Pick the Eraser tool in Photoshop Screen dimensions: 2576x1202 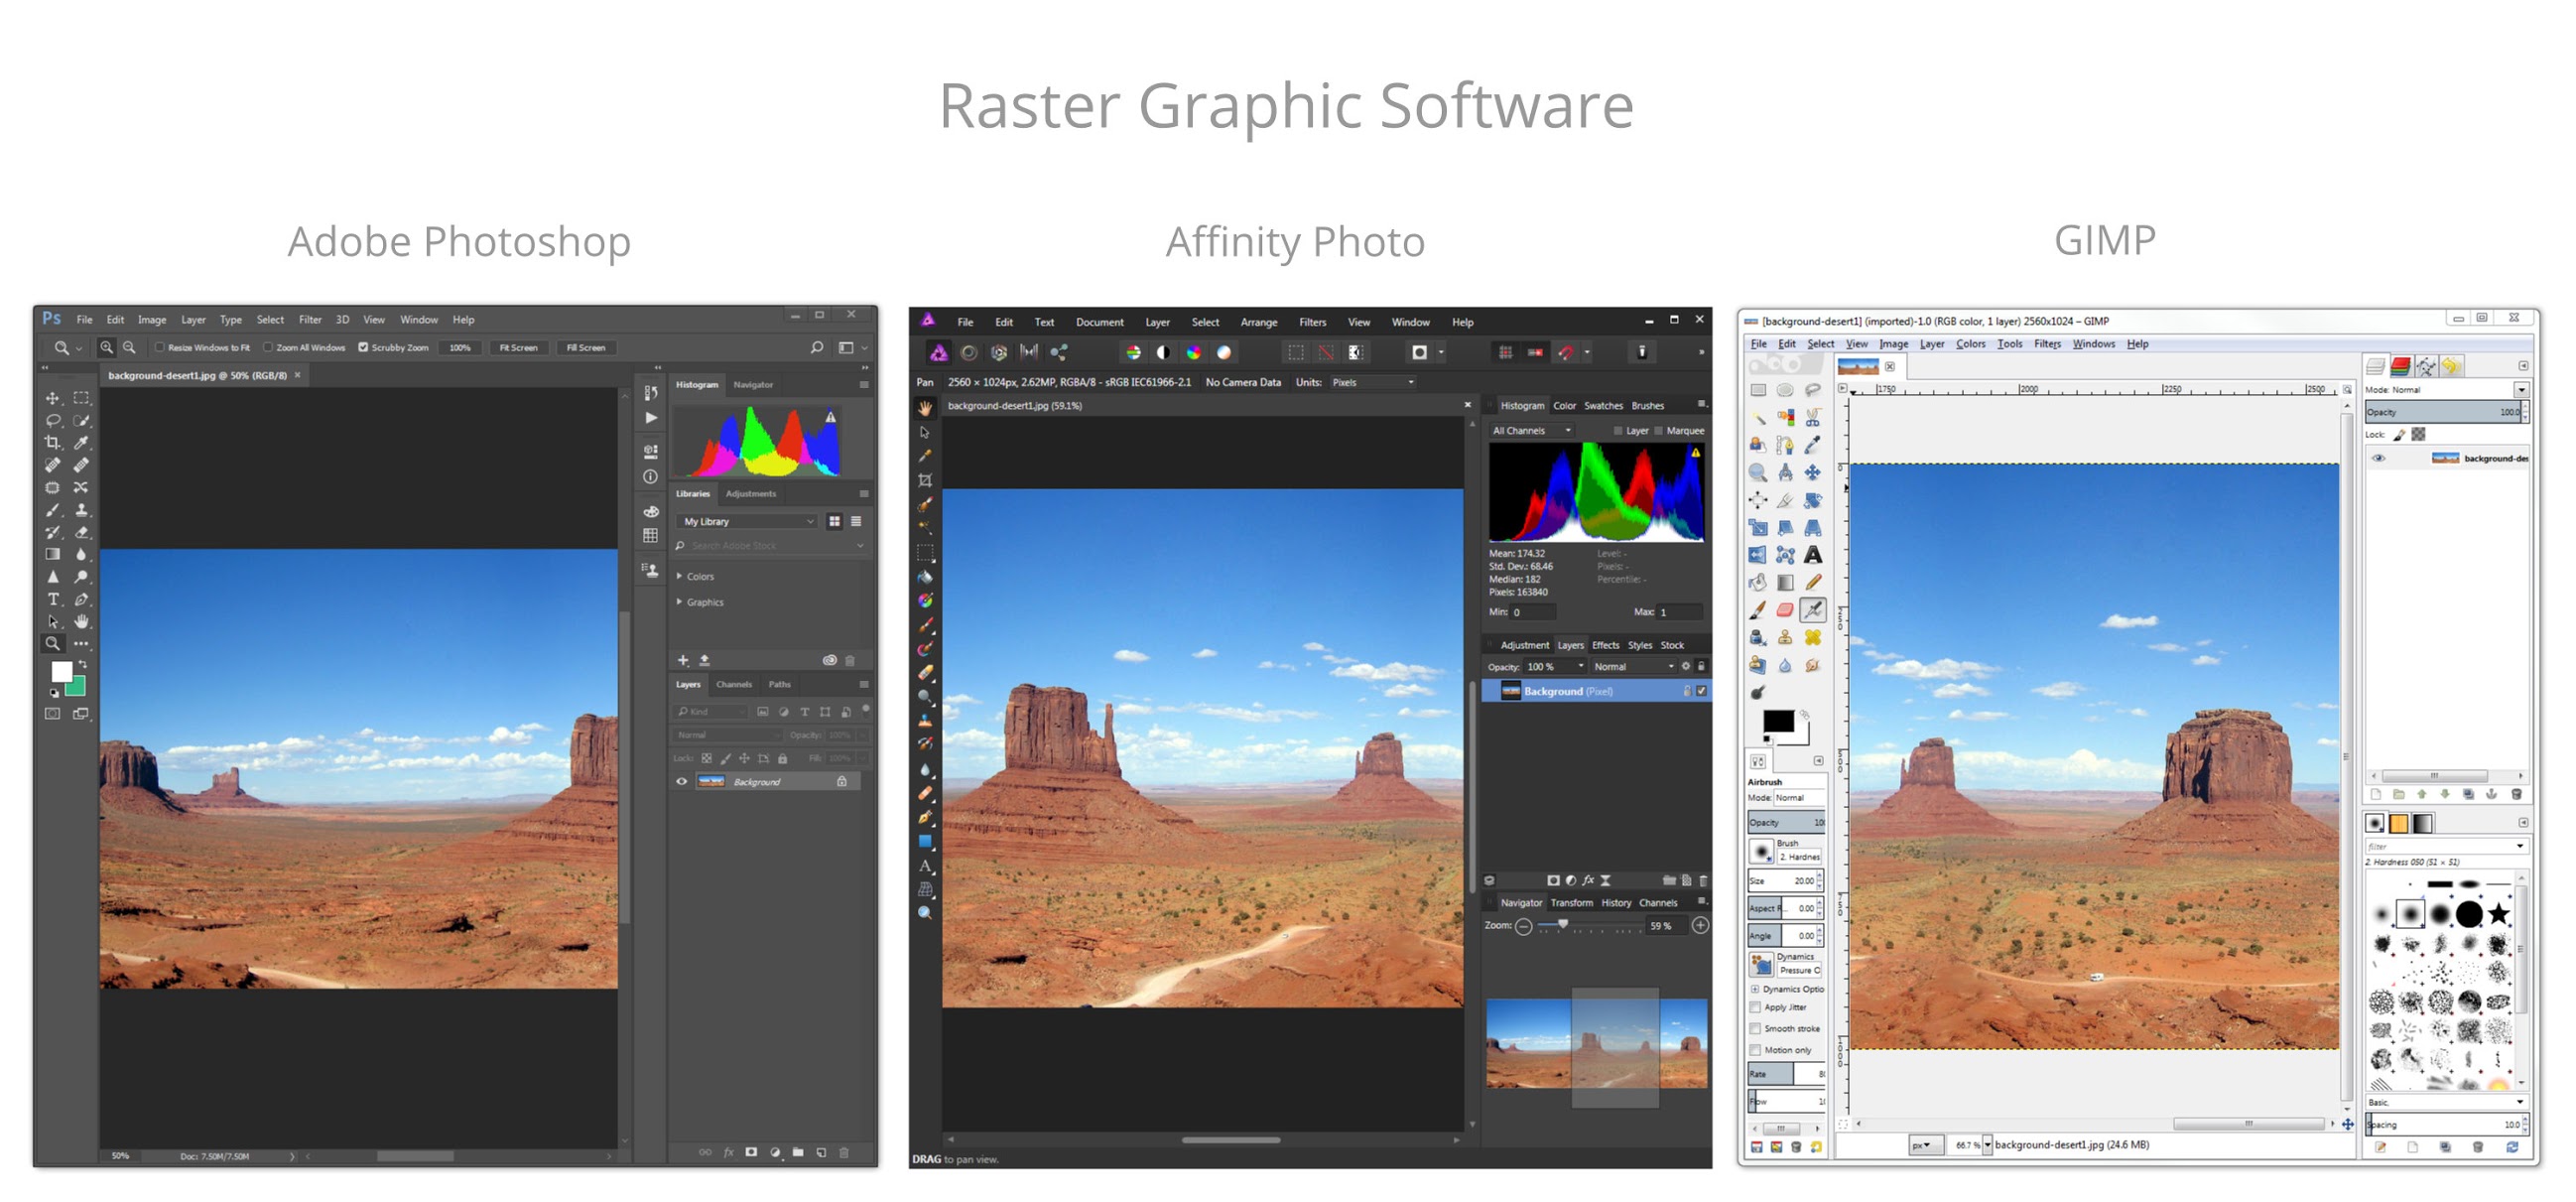(82, 532)
